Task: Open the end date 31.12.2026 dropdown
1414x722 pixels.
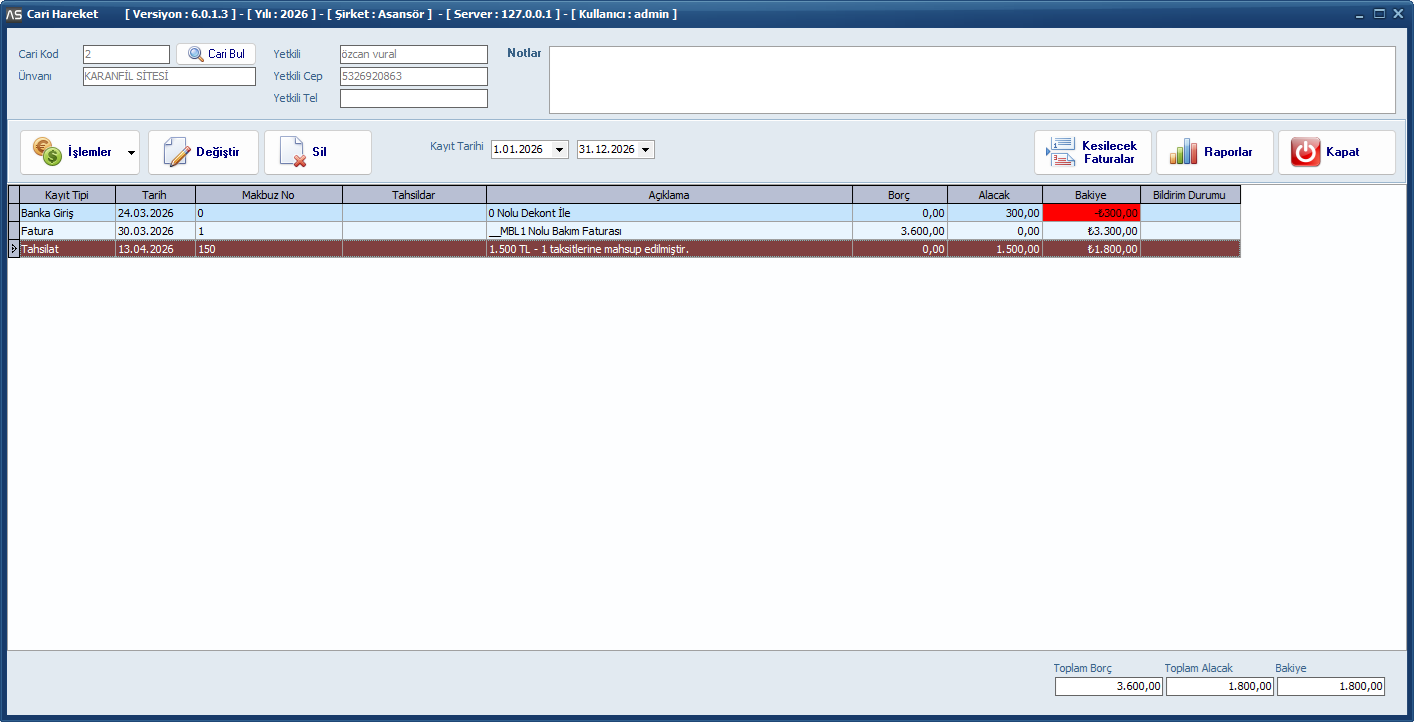Action: pyautogui.click(x=646, y=150)
